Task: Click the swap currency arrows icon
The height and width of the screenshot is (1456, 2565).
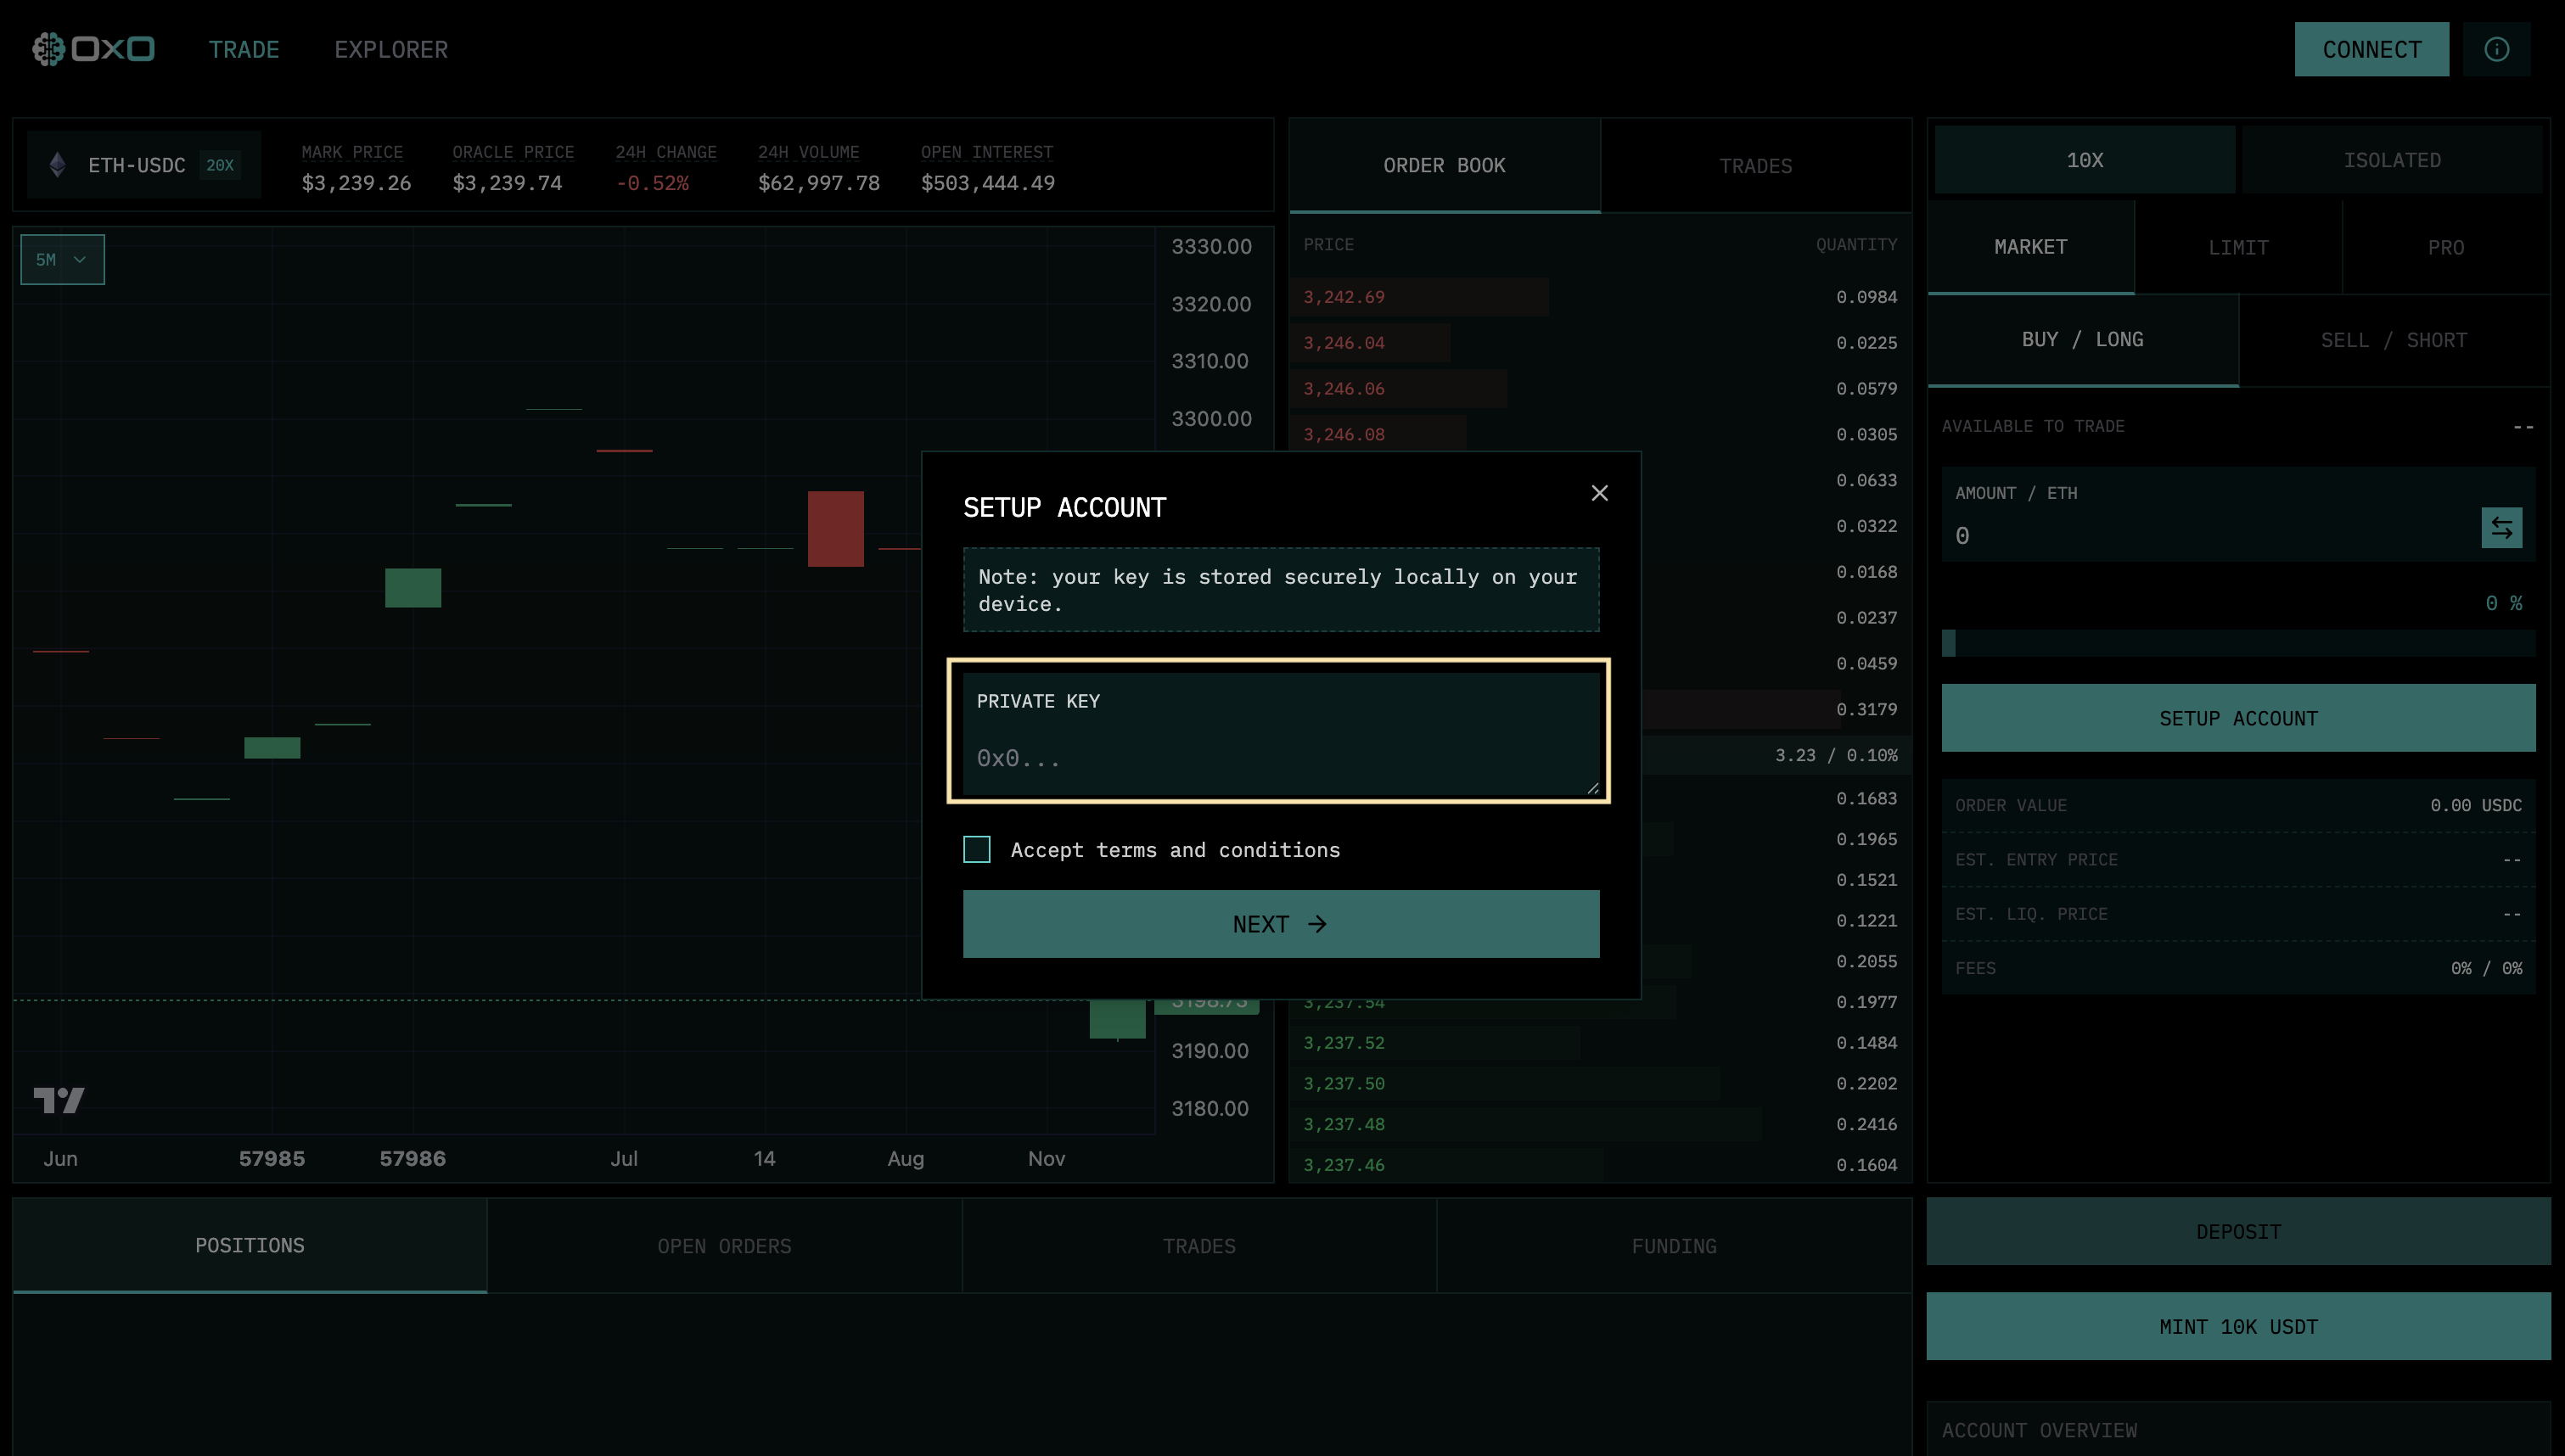Action: pos(2501,528)
